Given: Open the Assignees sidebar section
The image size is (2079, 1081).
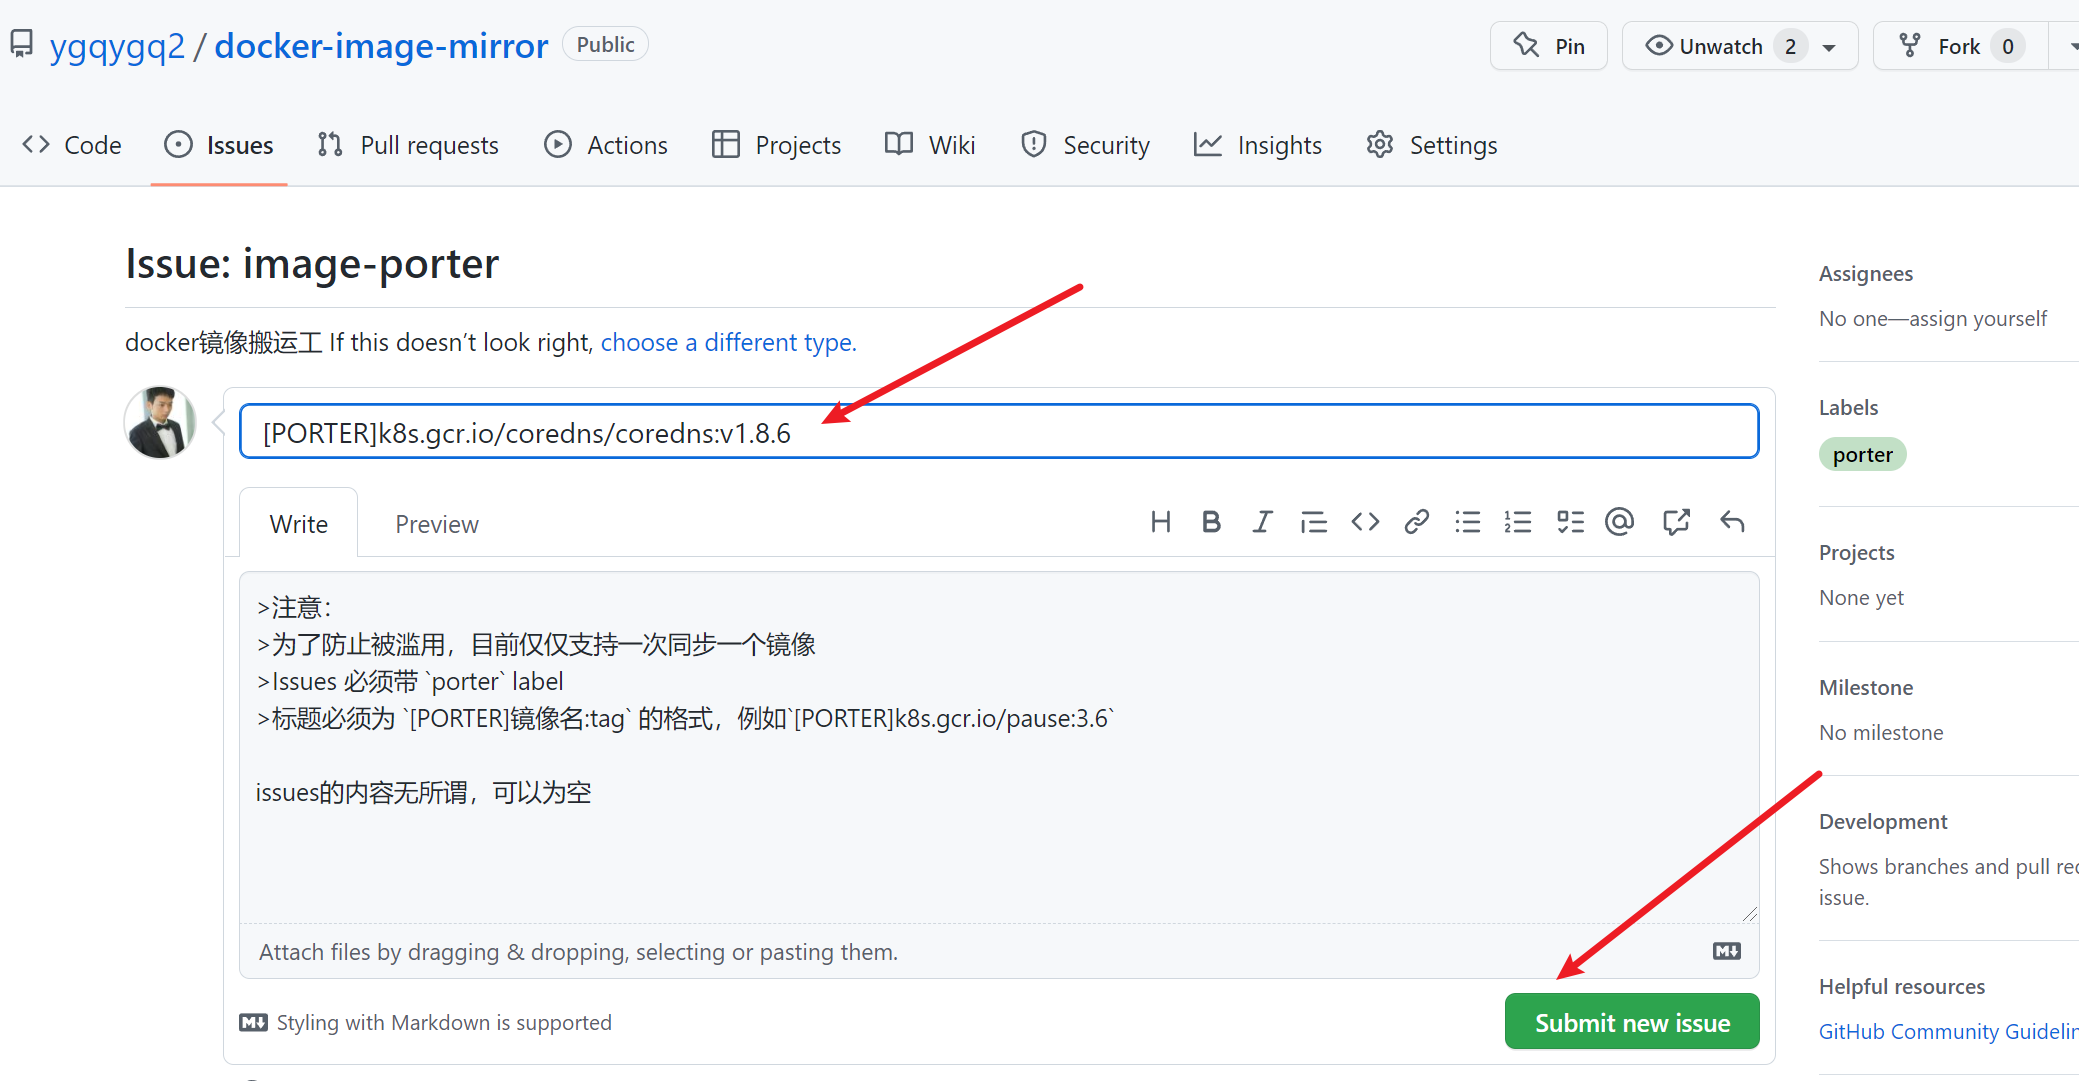Looking at the screenshot, I should click(1865, 274).
